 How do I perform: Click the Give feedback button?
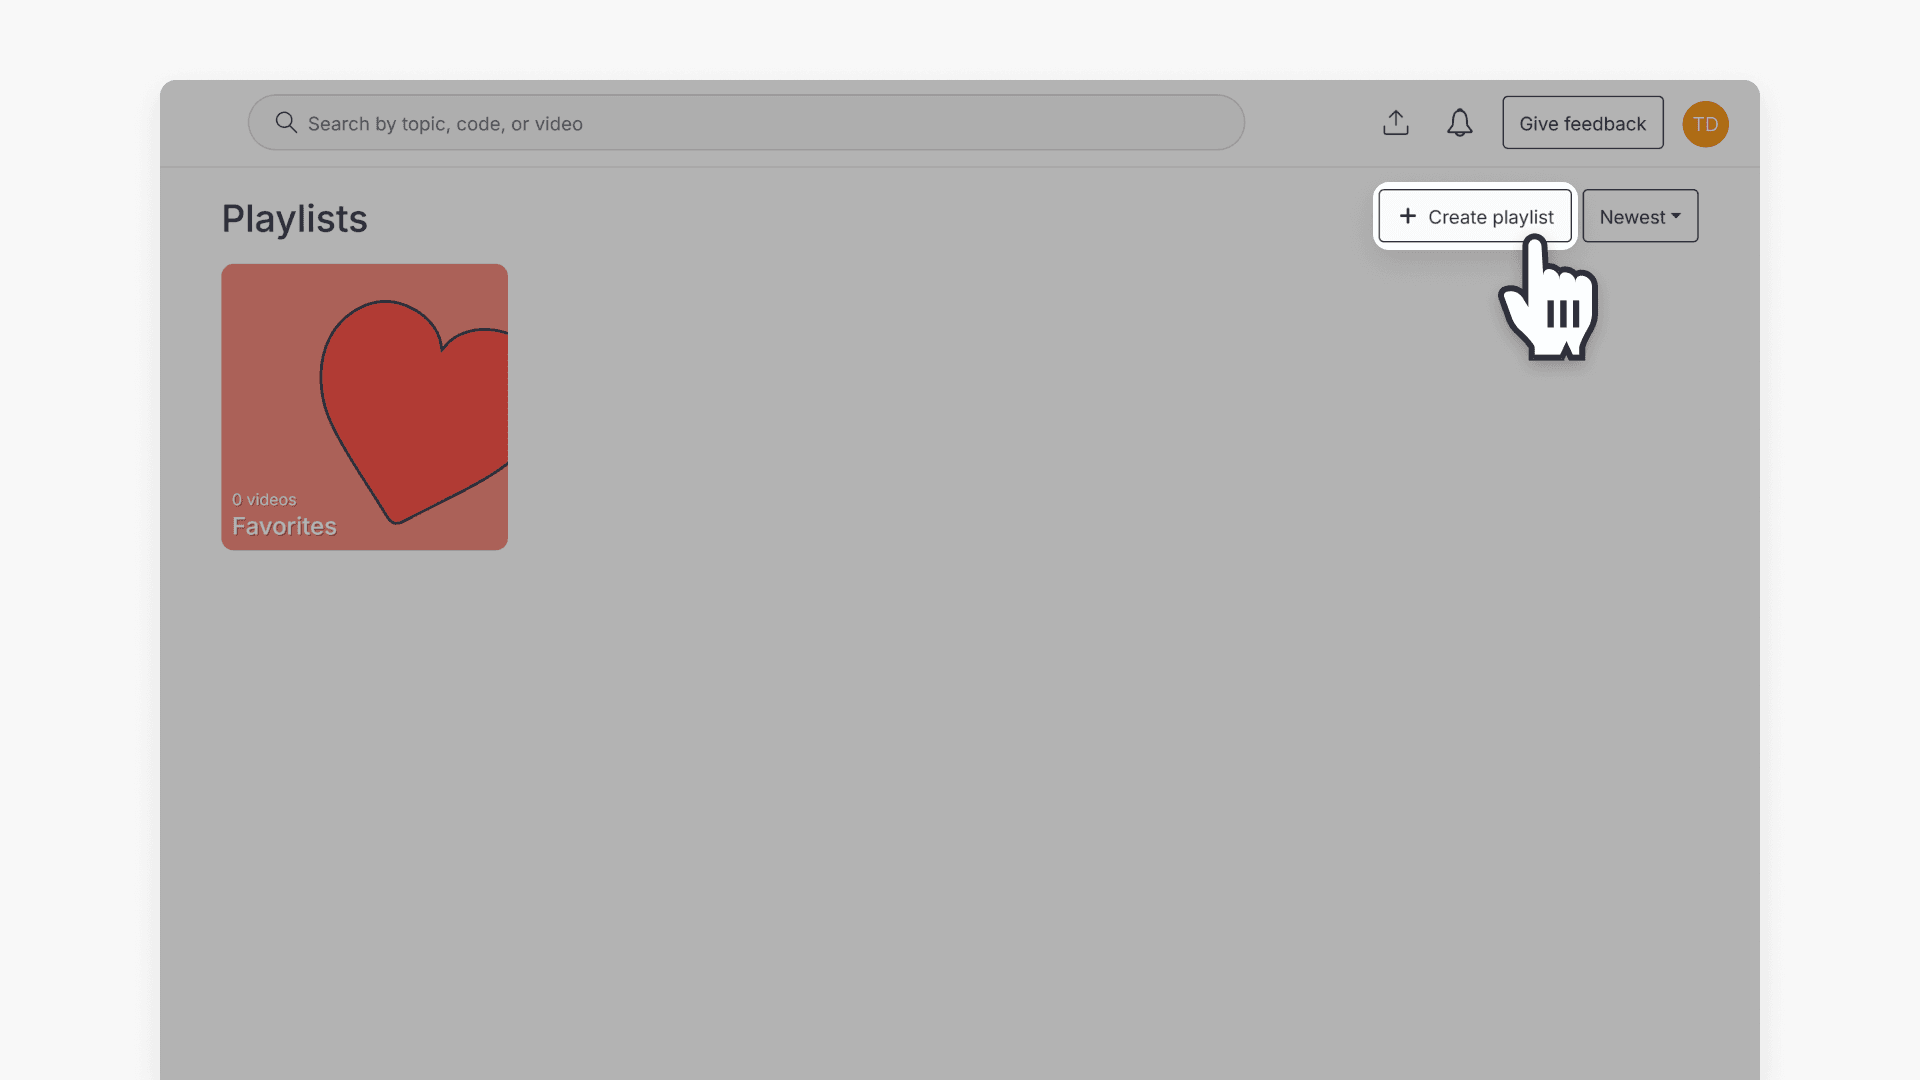1582,122
